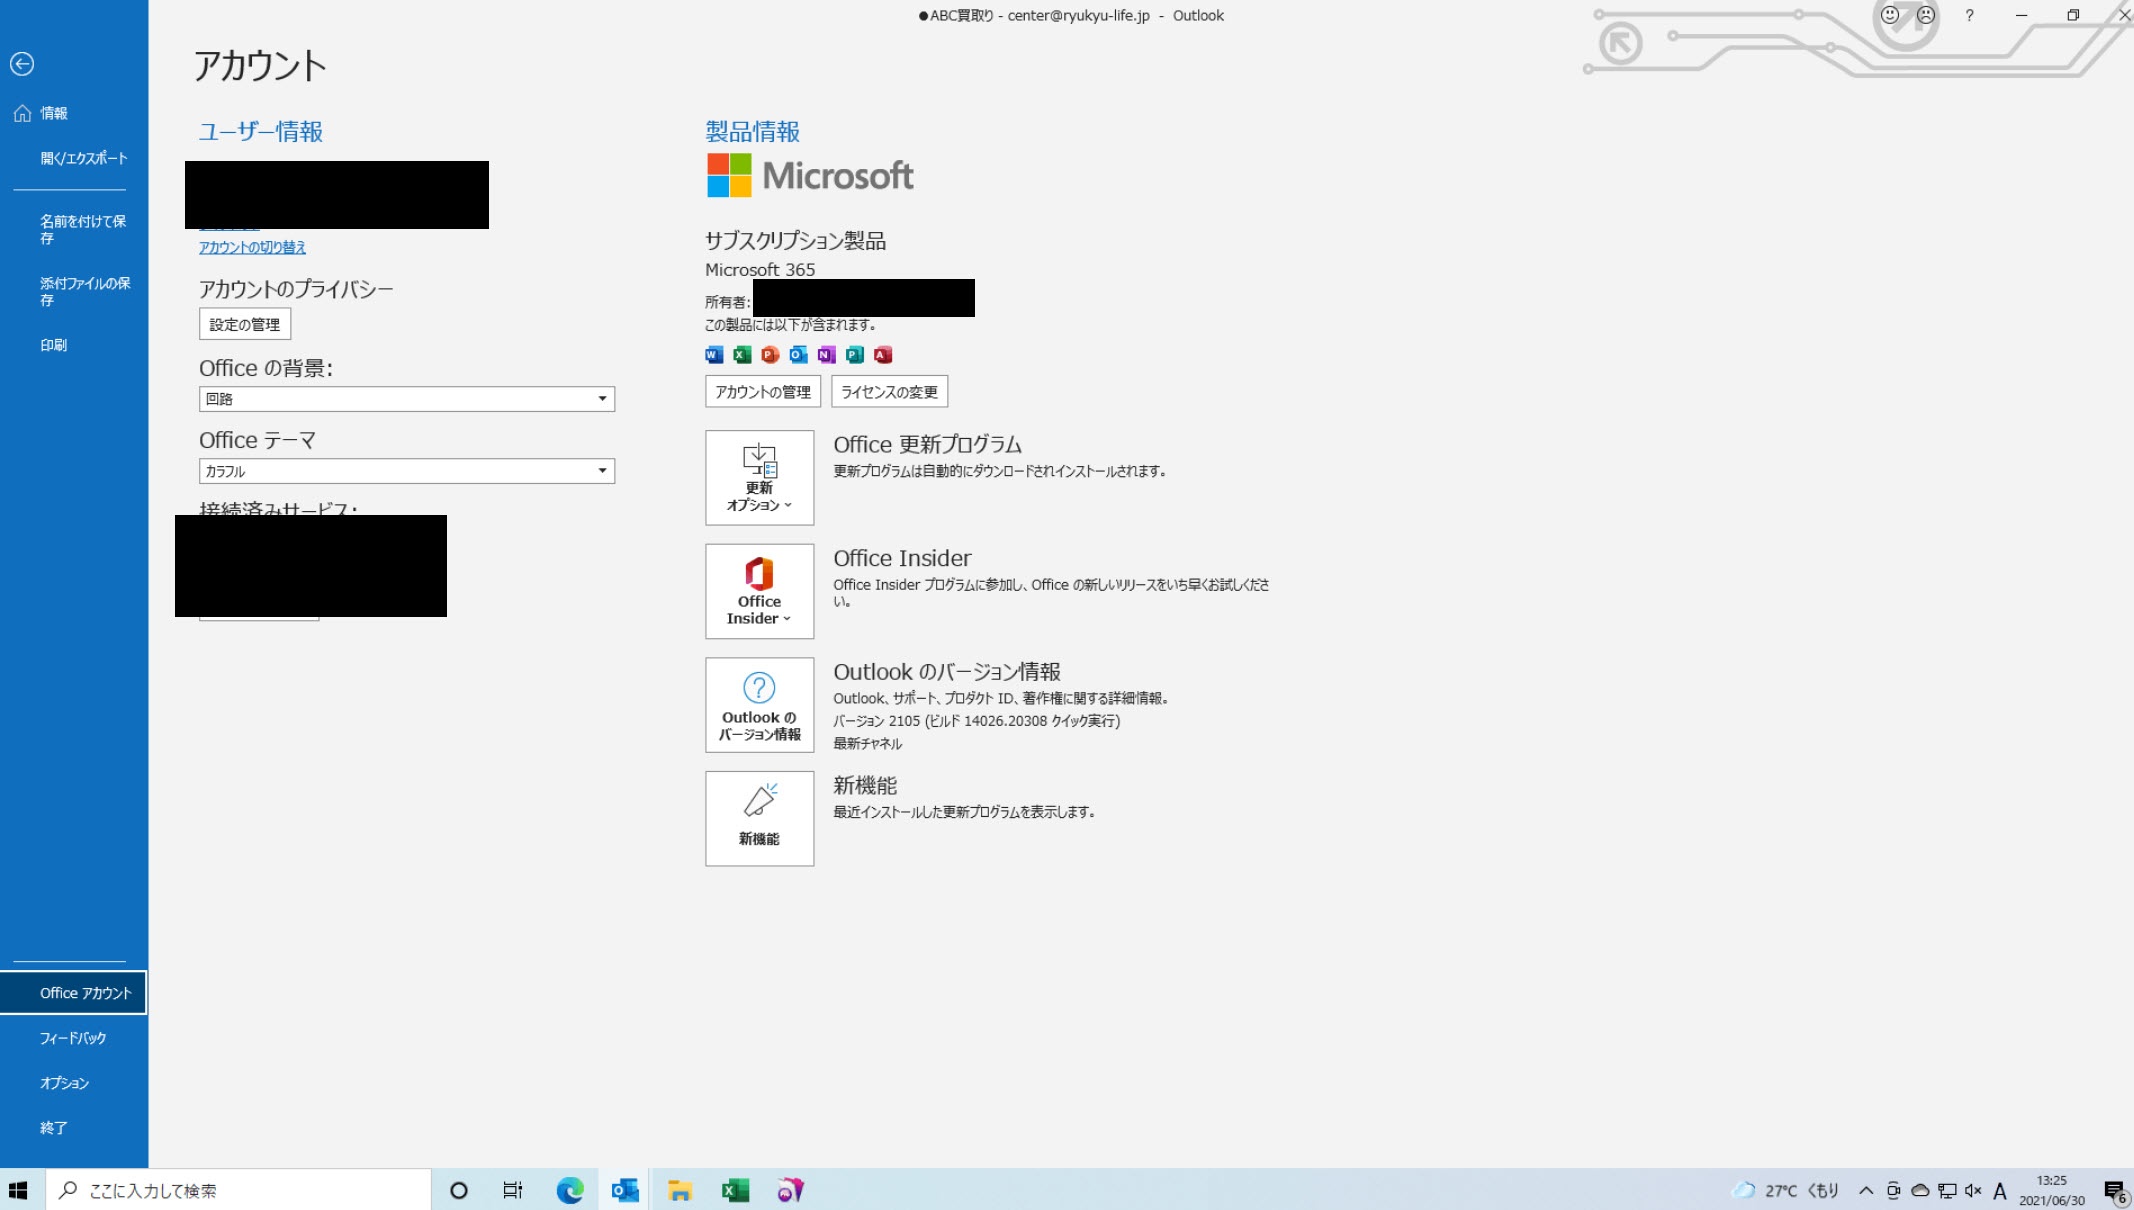Open Excel from the taskbar
Viewport: 2134px width, 1210px height.
[x=735, y=1190]
